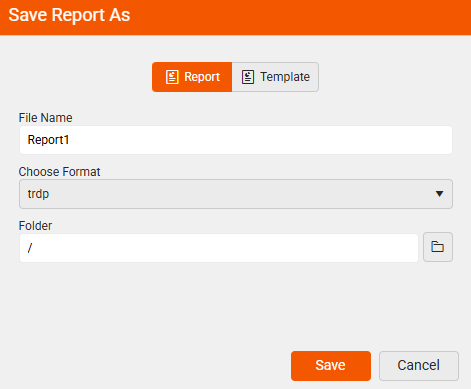Open the Choose Format dropdown
471x389 pixels.
point(236,194)
